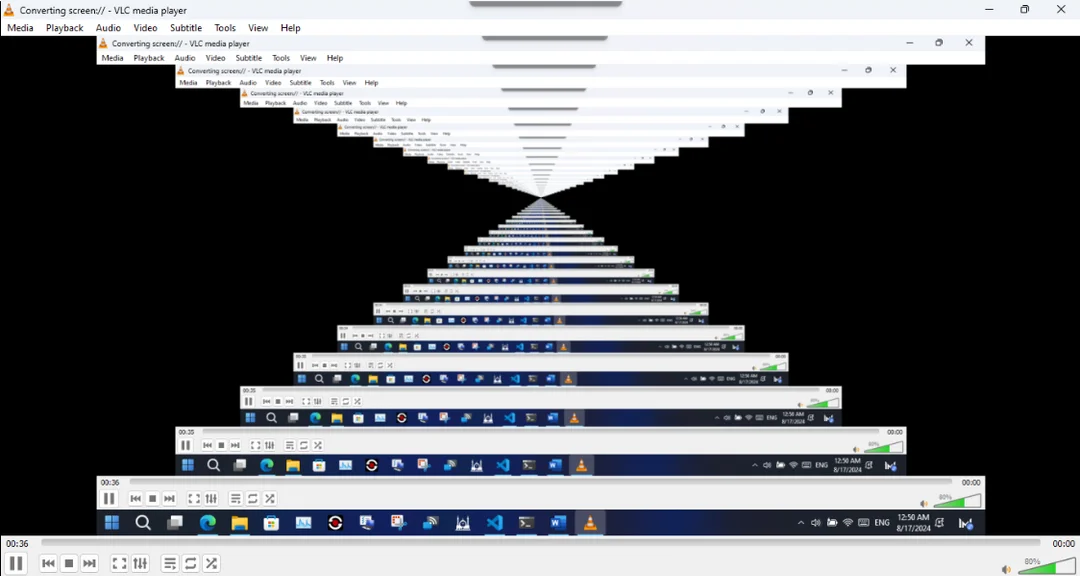Open the Media menu in the top menu bar
Screen dimensions: 1080x576
pyautogui.click(x=20, y=28)
